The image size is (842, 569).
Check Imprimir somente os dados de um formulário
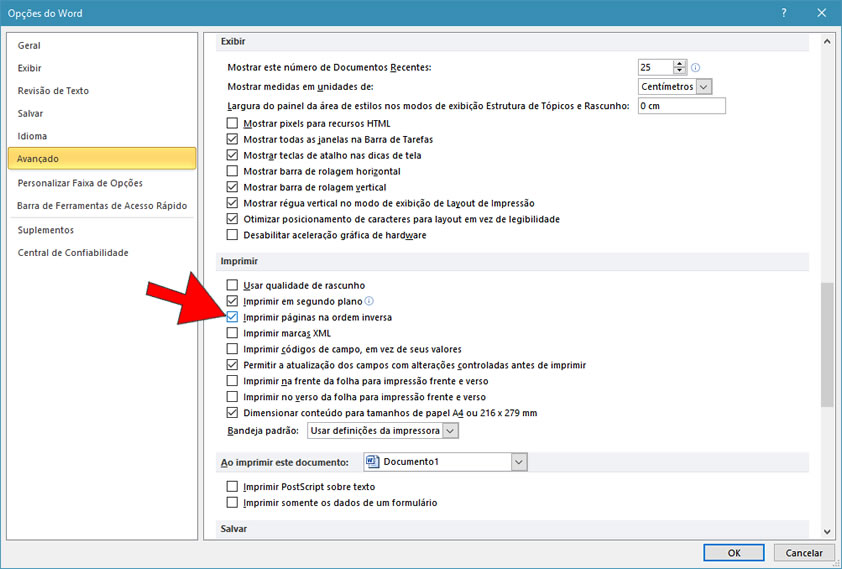232,503
